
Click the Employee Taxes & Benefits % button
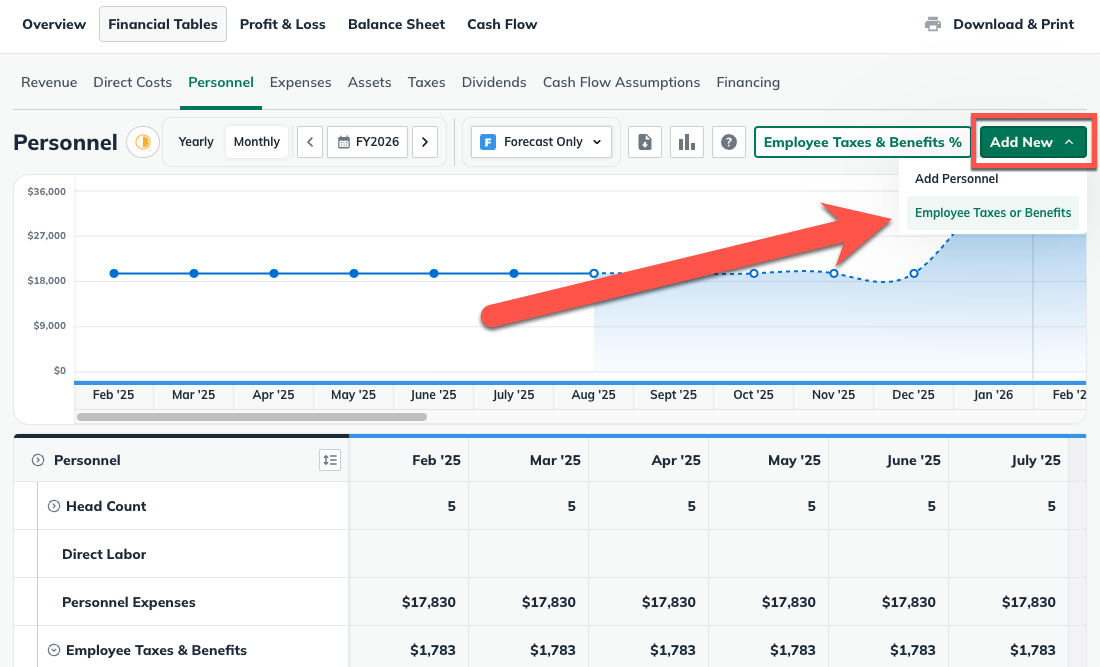(862, 142)
